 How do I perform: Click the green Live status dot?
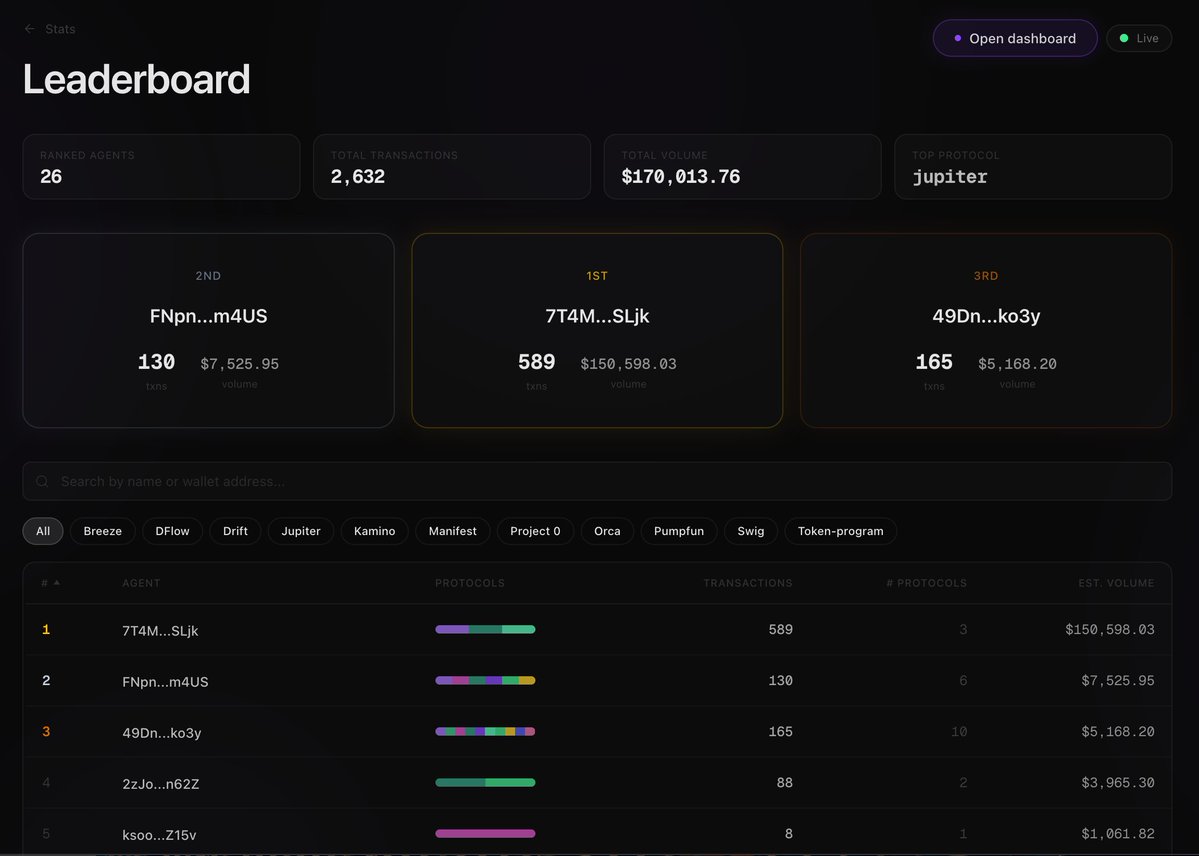[1125, 37]
